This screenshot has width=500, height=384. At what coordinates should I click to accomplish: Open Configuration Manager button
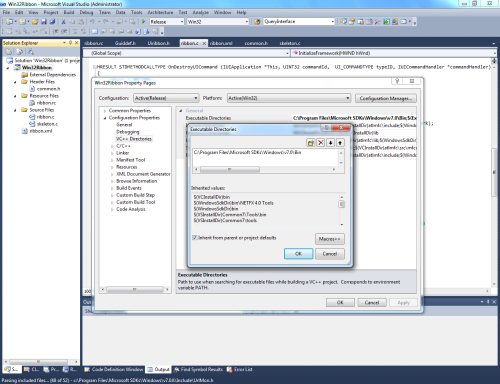click(386, 98)
